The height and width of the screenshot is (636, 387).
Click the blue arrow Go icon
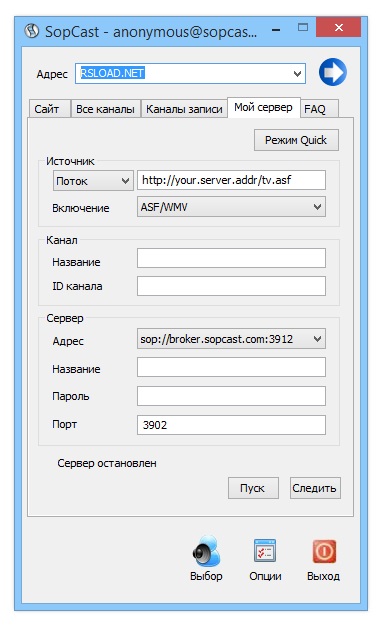(x=333, y=72)
